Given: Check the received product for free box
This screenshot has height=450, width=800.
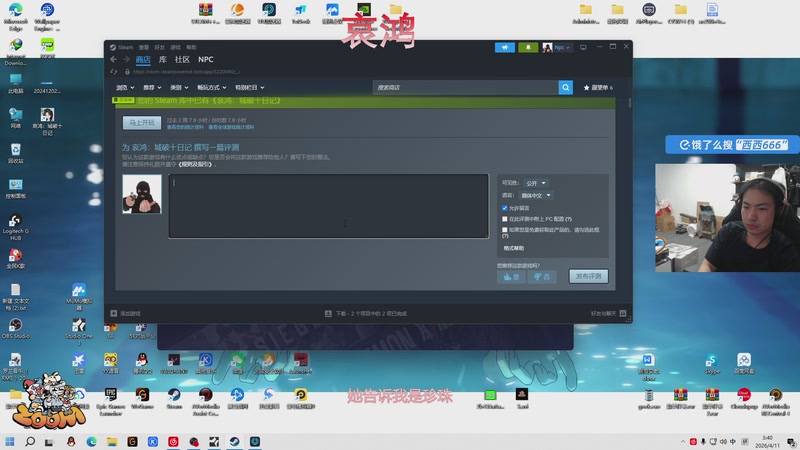Looking at the screenshot, I should (x=505, y=230).
